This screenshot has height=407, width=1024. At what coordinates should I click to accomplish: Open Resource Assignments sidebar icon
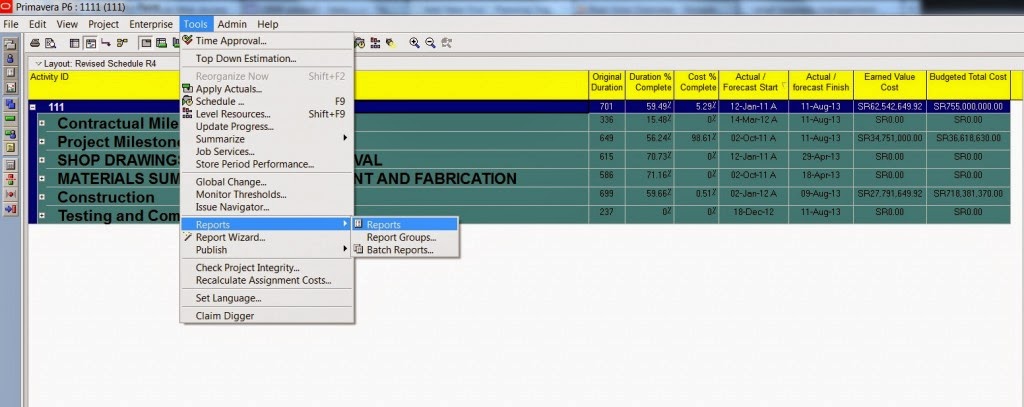click(x=10, y=134)
